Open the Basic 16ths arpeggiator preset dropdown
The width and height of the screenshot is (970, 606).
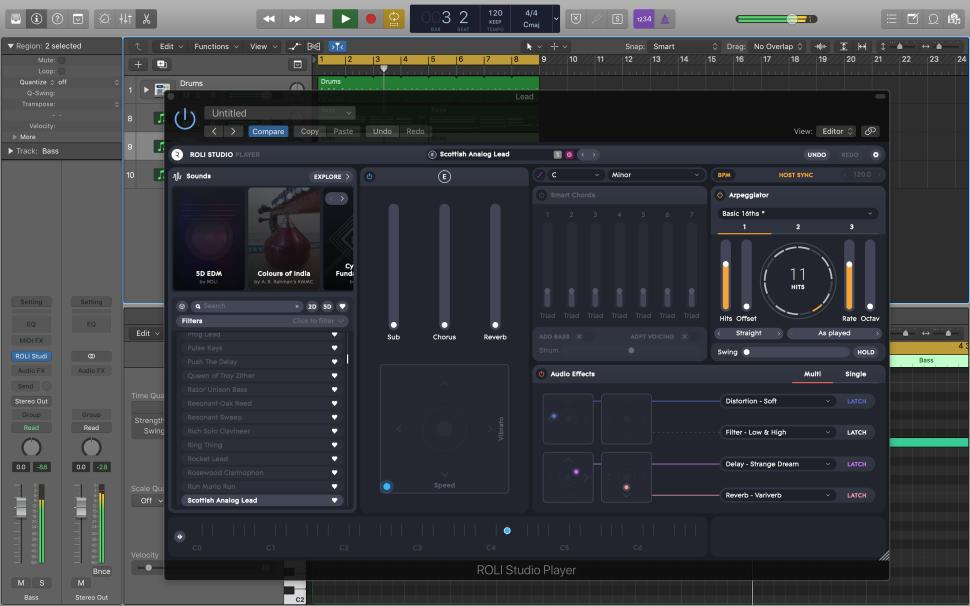[x=795, y=211]
